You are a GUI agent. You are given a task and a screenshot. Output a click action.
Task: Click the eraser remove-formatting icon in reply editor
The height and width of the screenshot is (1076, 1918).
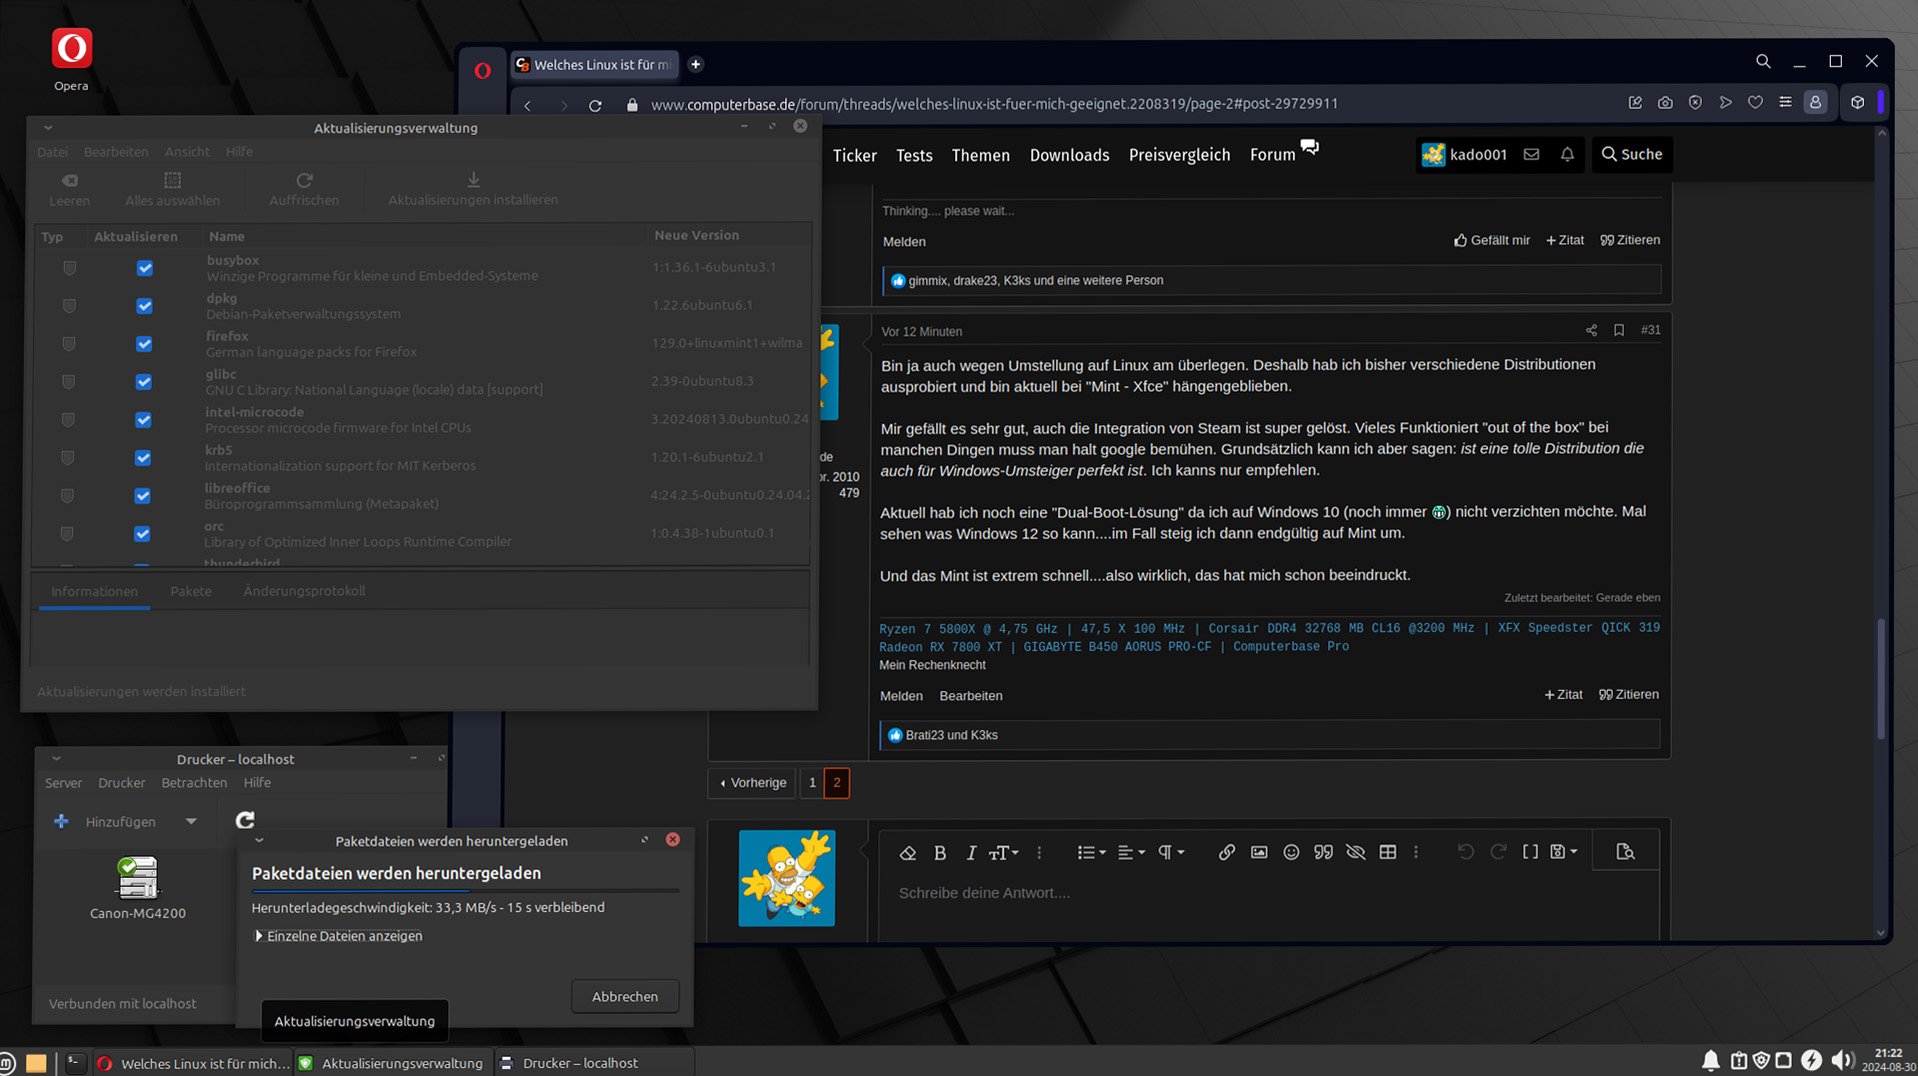coord(908,853)
